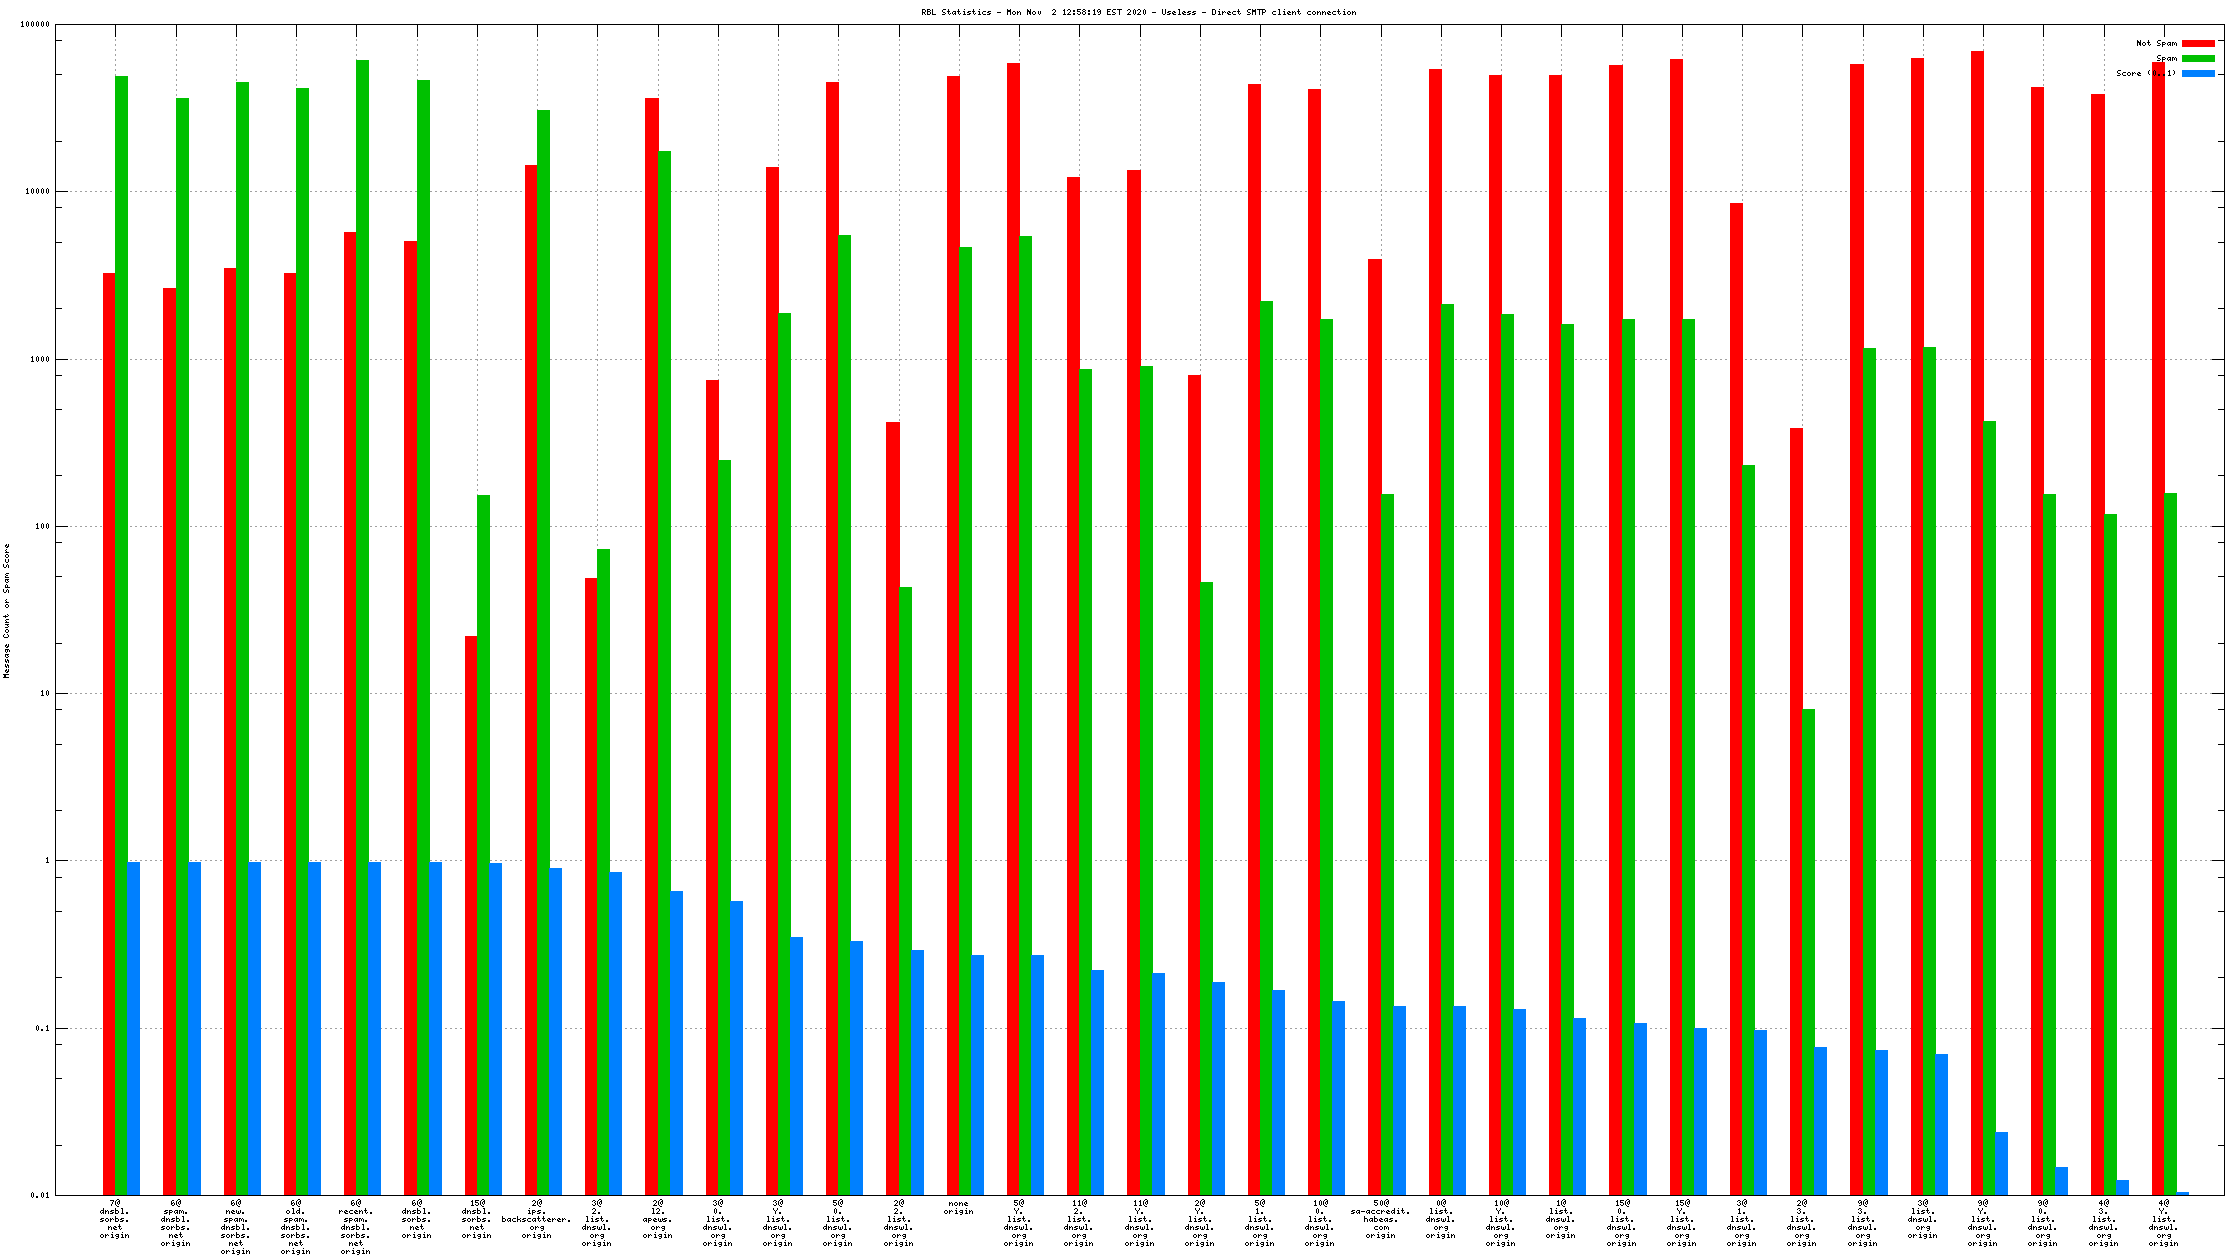This screenshot has width=2240, height=1260.
Task: Click the 'sa-accredit.habeas.com origin' x-axis label
Action: click(1380, 1219)
